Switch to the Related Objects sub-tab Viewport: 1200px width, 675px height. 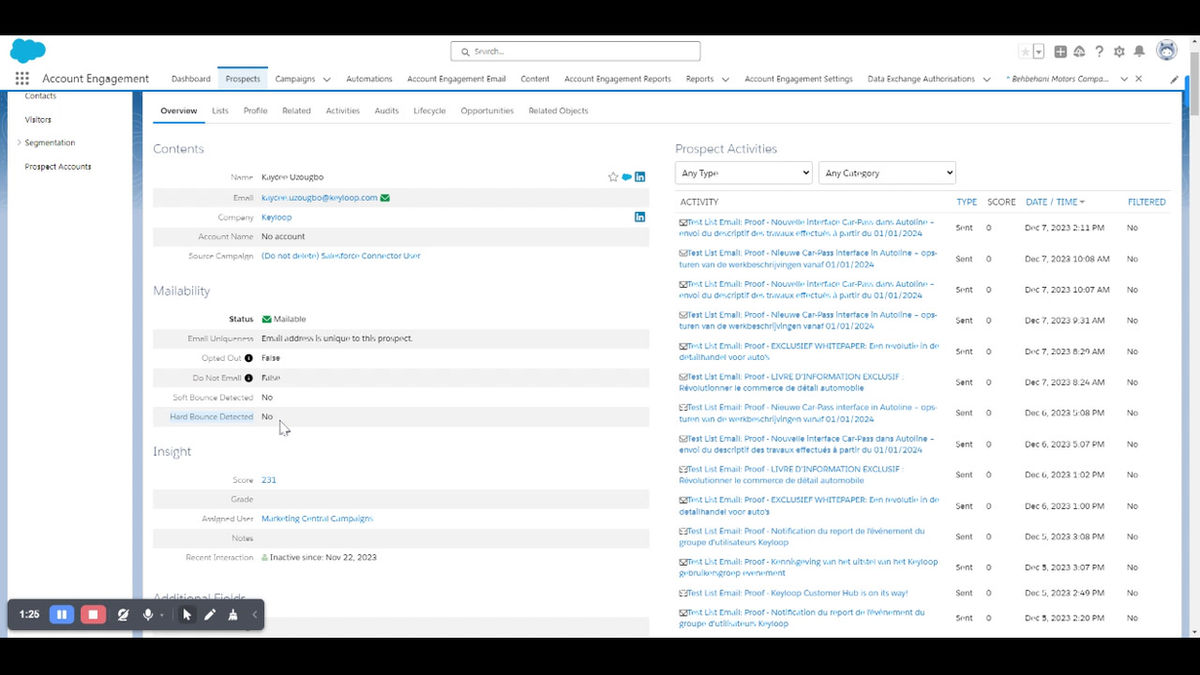click(558, 111)
